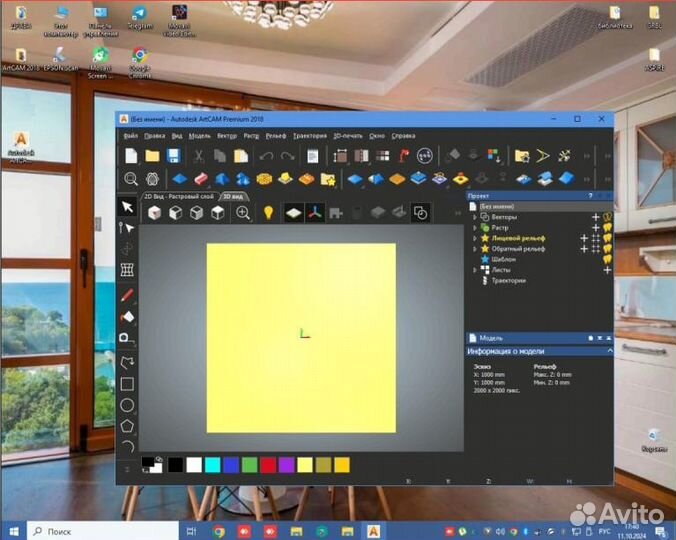Select the Circle drawing tool
676x540 pixels.
point(127,405)
